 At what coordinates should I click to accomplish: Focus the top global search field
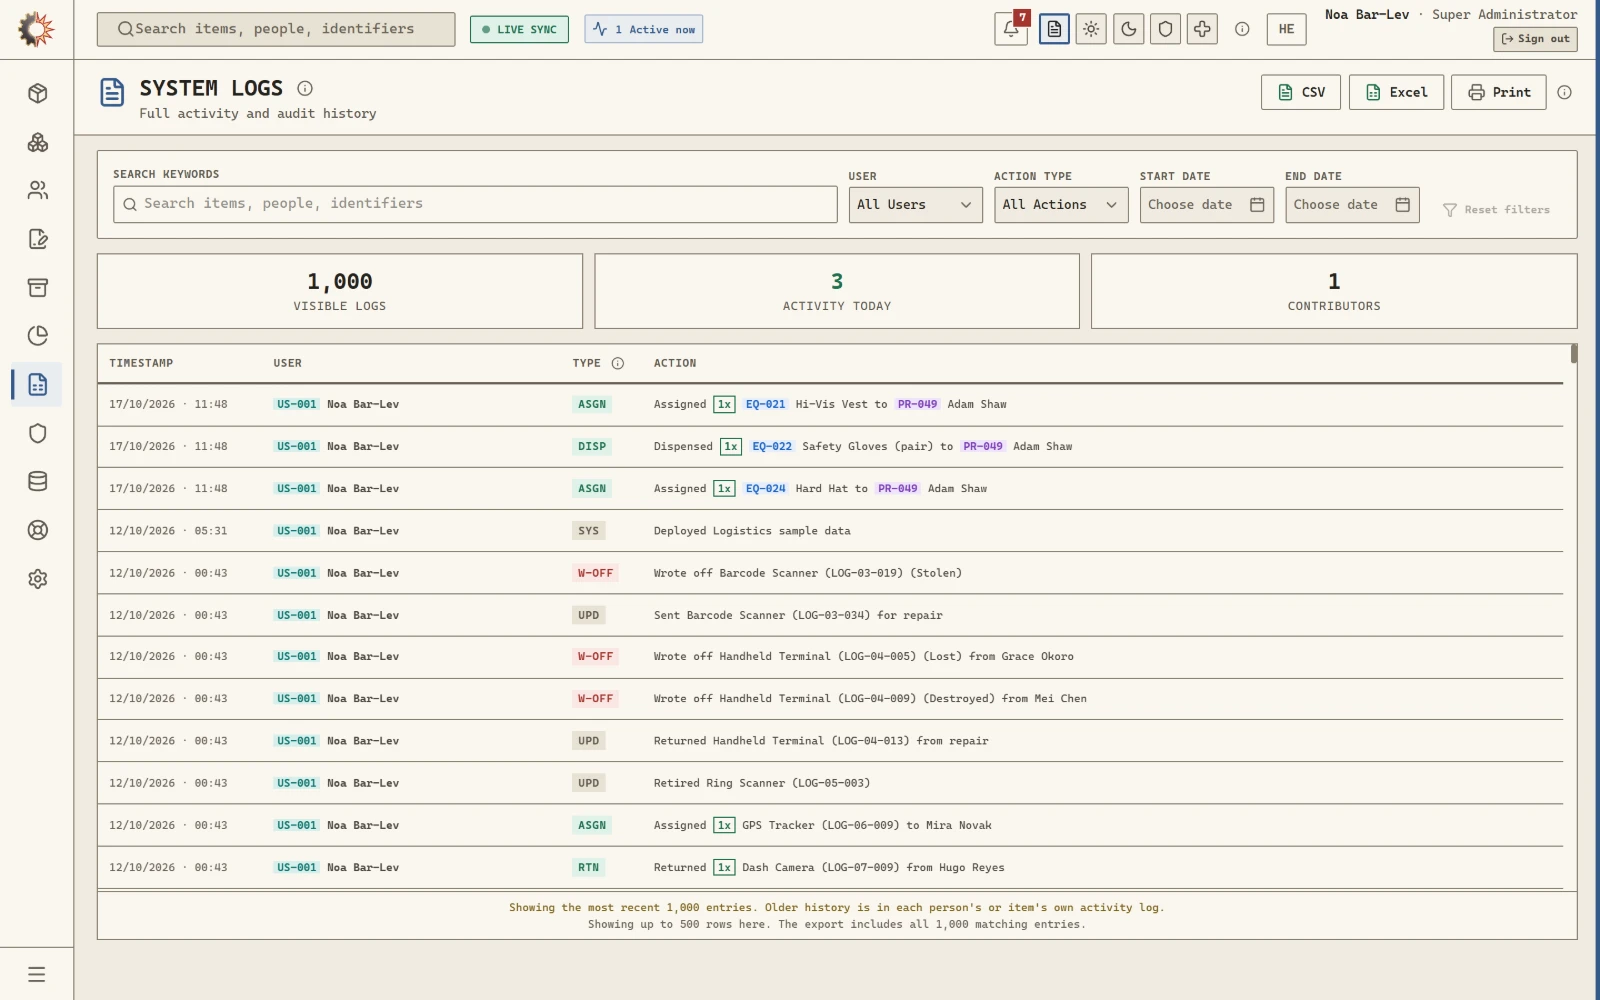276,29
